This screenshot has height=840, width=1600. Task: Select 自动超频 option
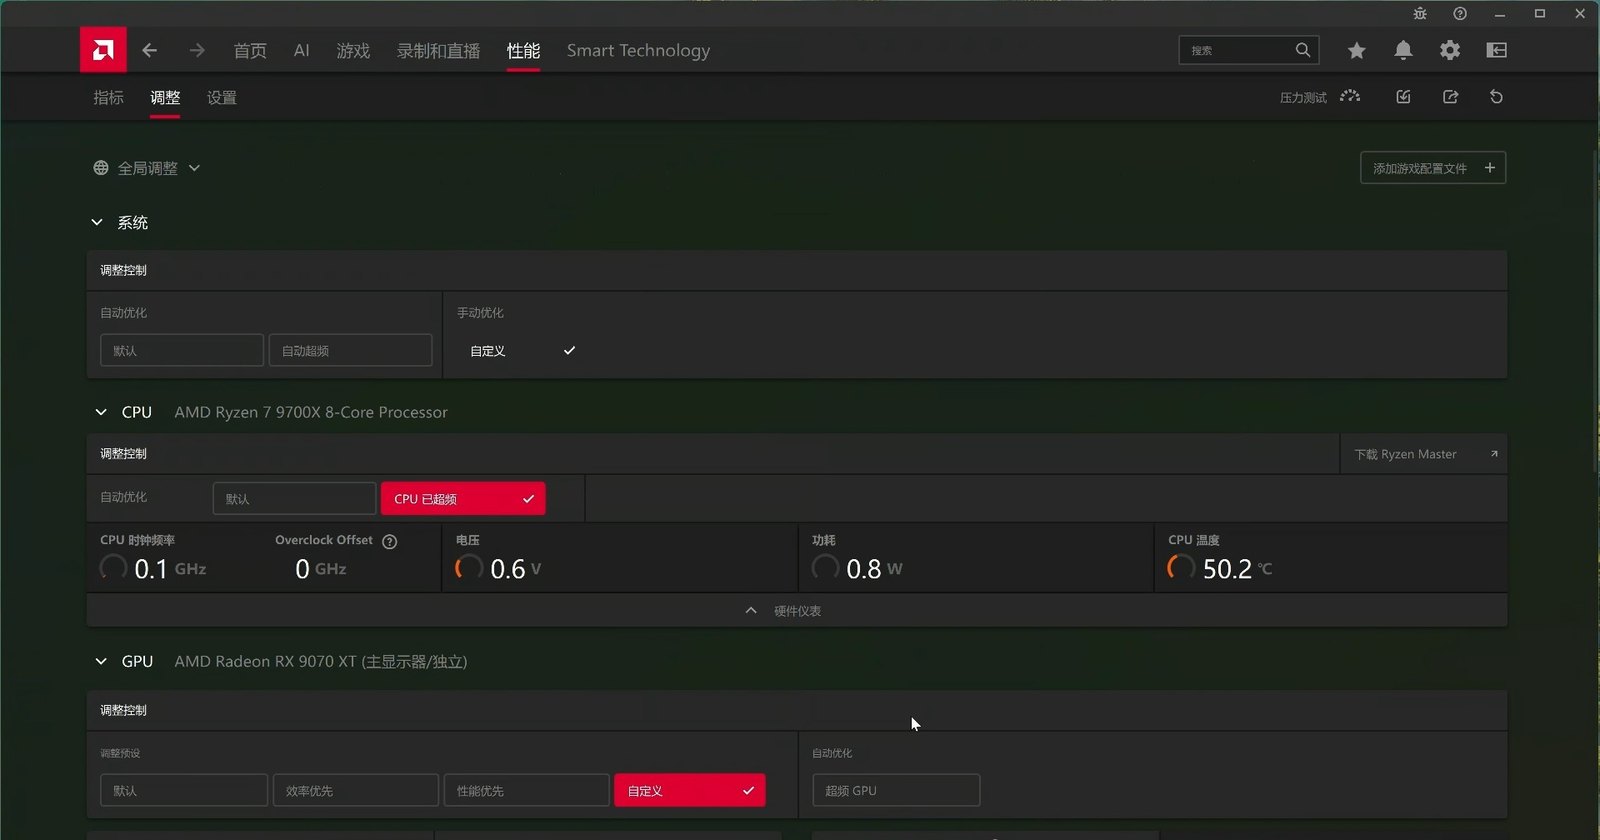click(350, 351)
